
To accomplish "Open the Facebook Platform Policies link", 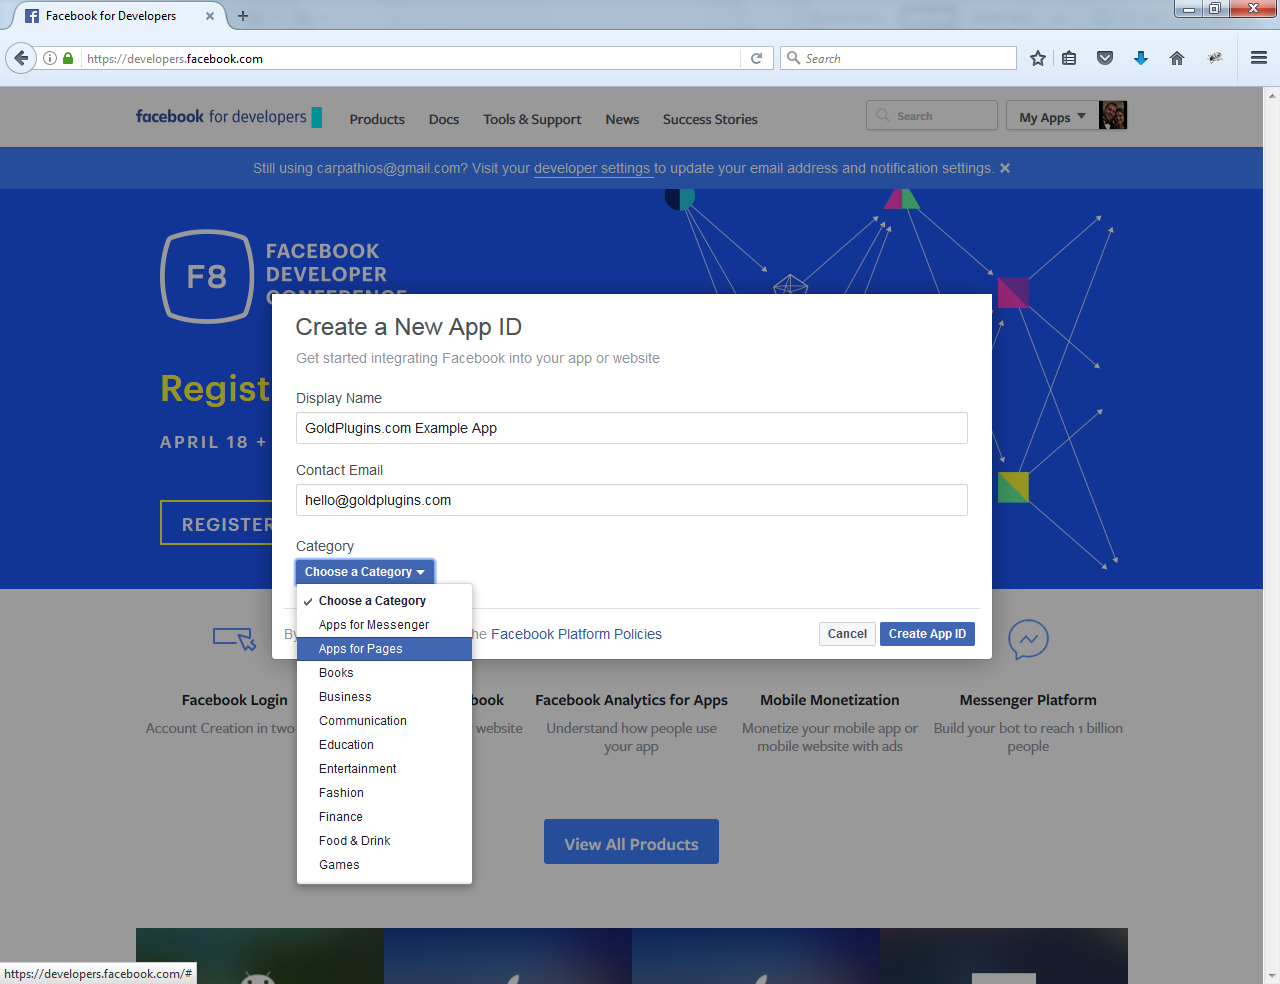I will pyautogui.click(x=576, y=634).
